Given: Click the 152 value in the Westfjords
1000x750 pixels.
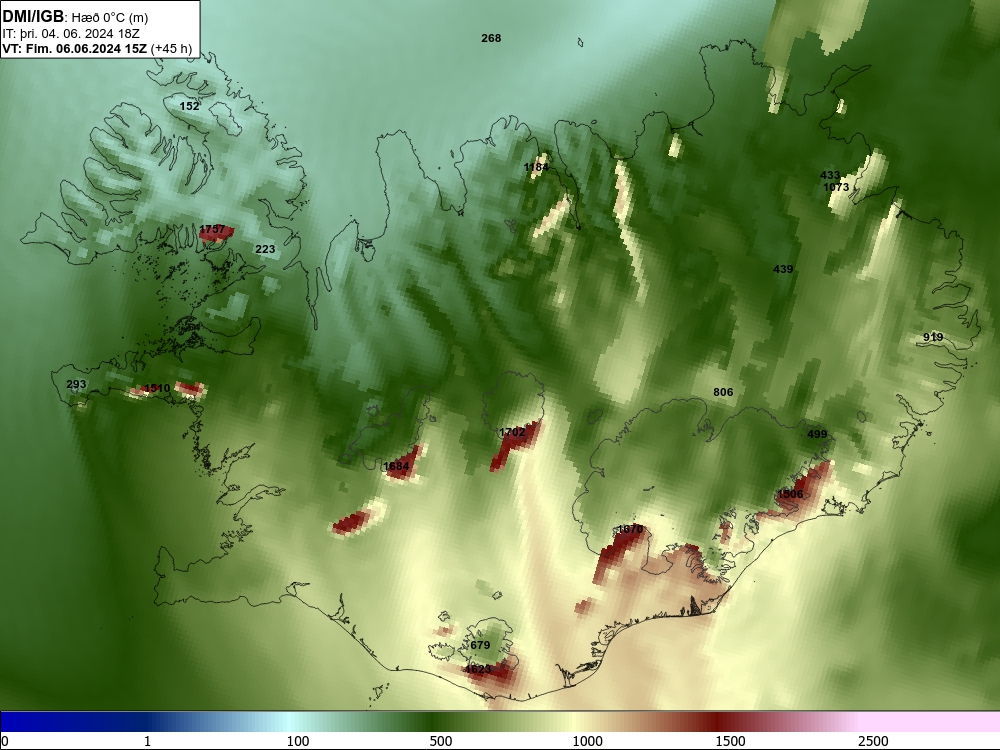Looking at the screenshot, I should click(189, 106).
